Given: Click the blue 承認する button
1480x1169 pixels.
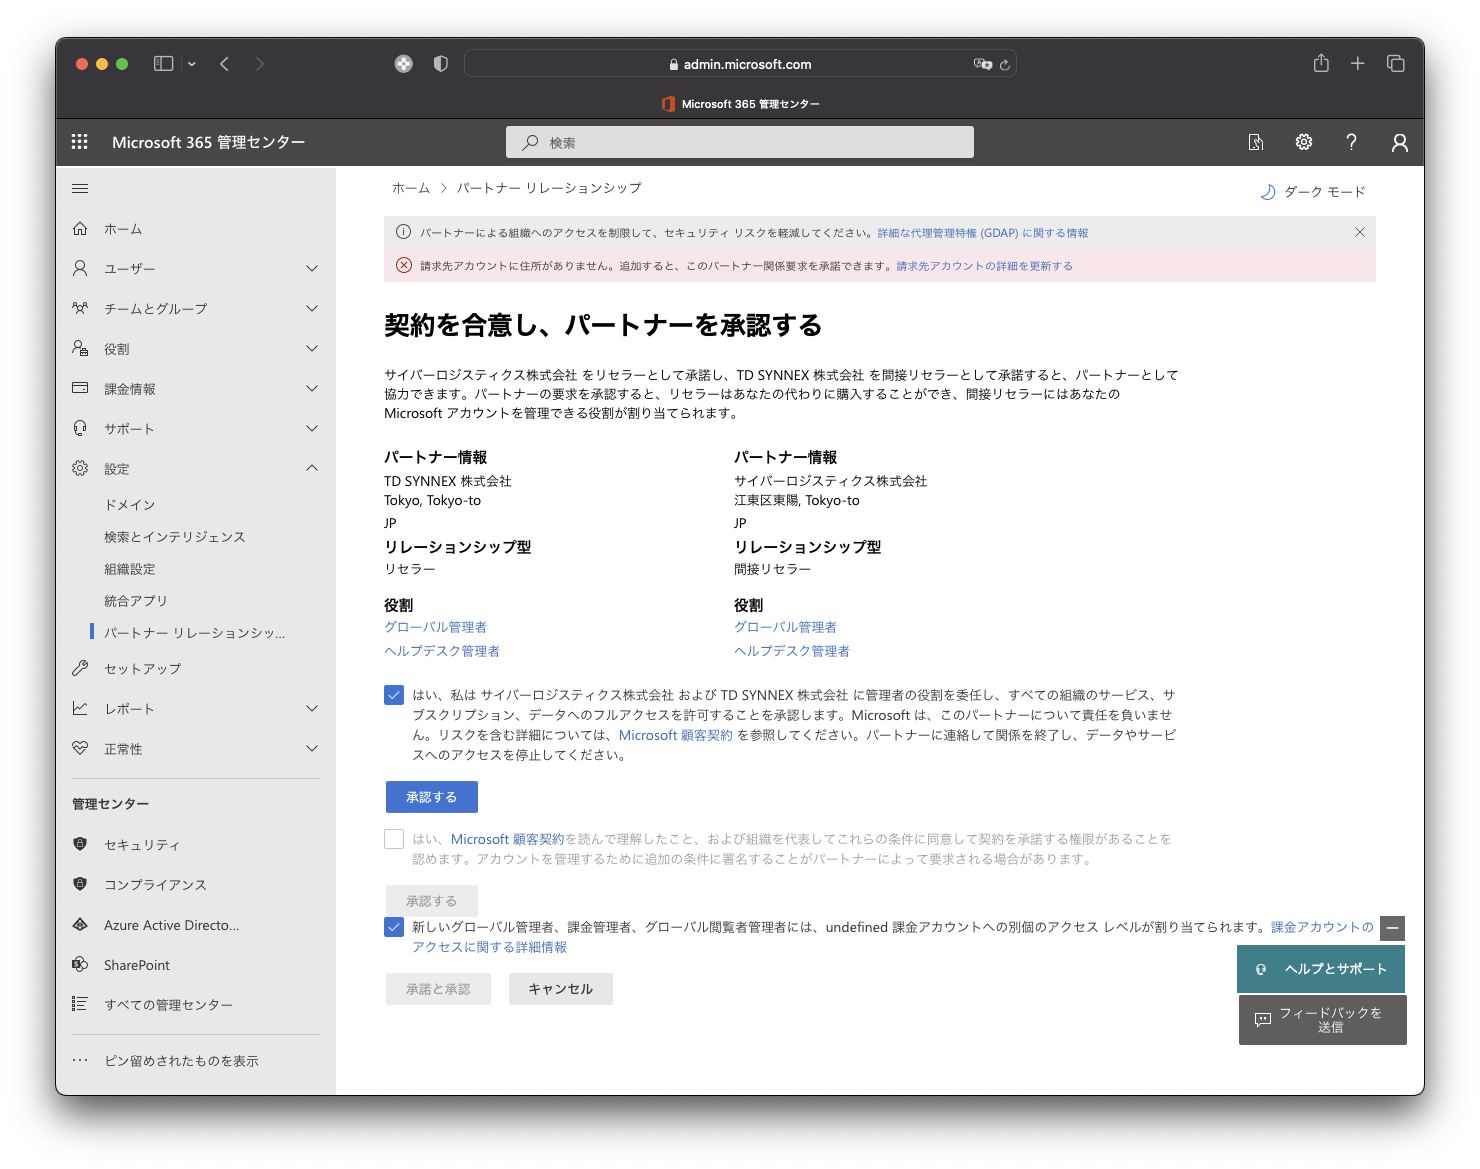Looking at the screenshot, I should click(x=432, y=797).
